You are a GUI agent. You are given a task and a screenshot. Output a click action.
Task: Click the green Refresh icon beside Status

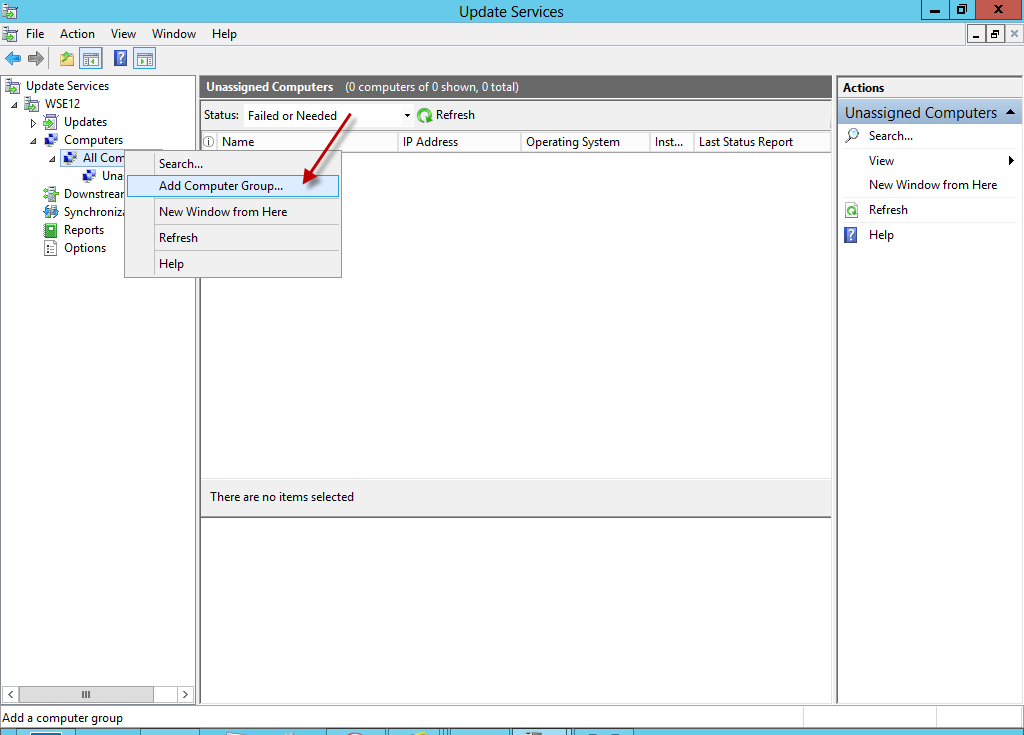click(x=425, y=116)
